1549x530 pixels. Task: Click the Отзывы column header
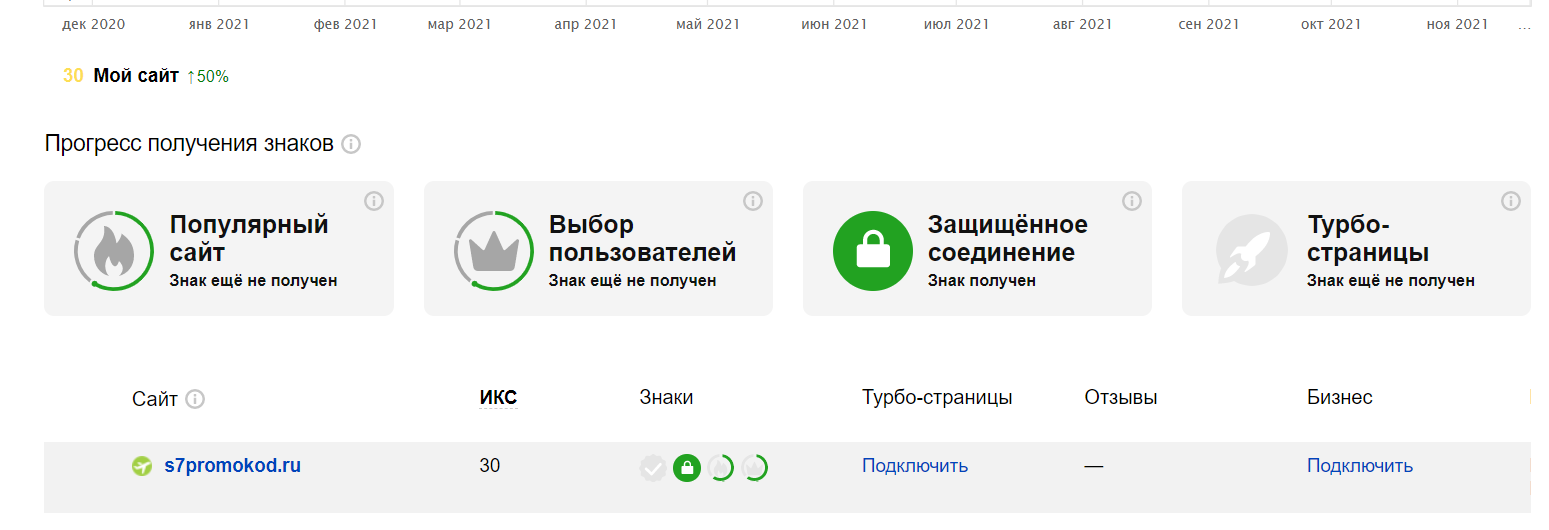coord(1121,398)
